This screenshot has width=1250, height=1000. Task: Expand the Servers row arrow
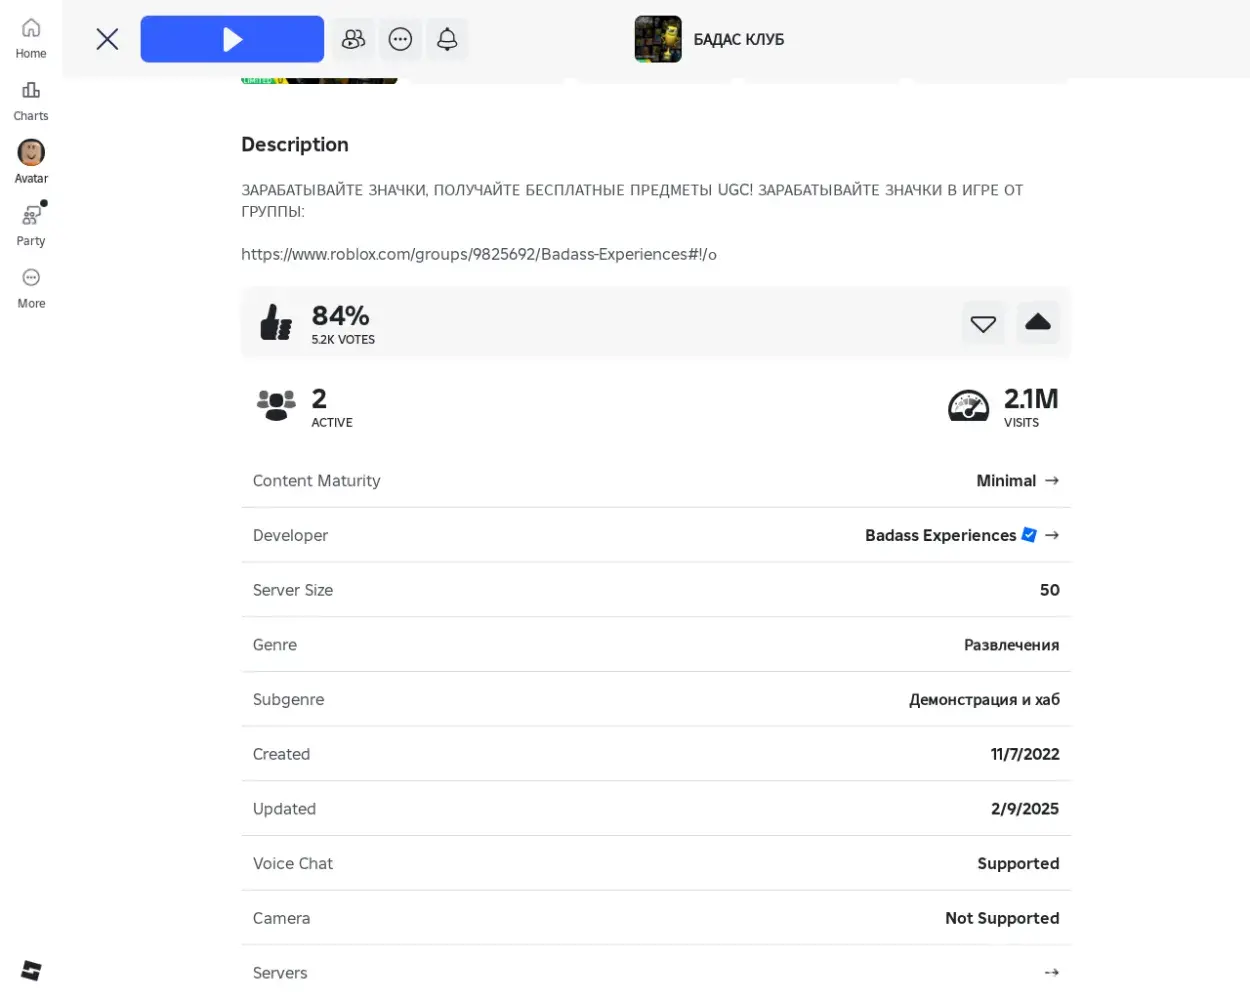click(x=1051, y=973)
